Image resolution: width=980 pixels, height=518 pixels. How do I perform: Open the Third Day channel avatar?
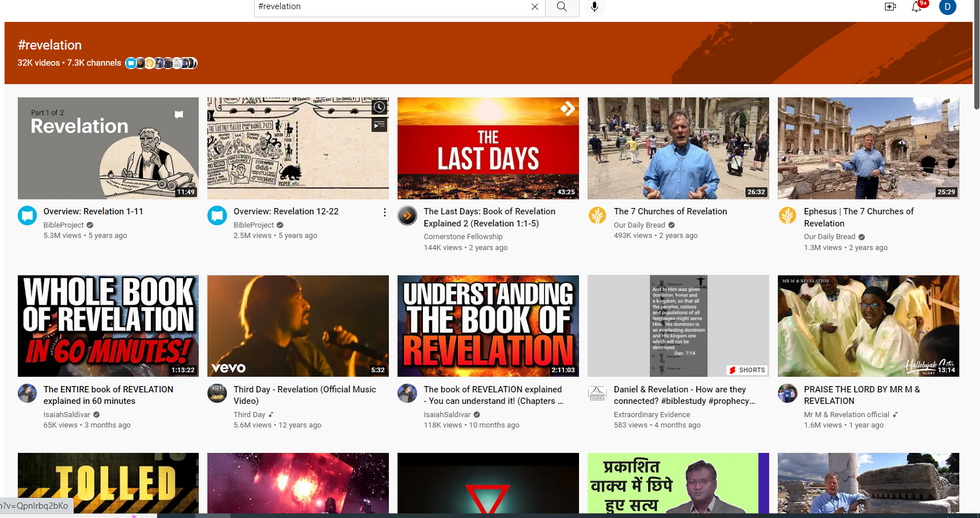tap(217, 394)
